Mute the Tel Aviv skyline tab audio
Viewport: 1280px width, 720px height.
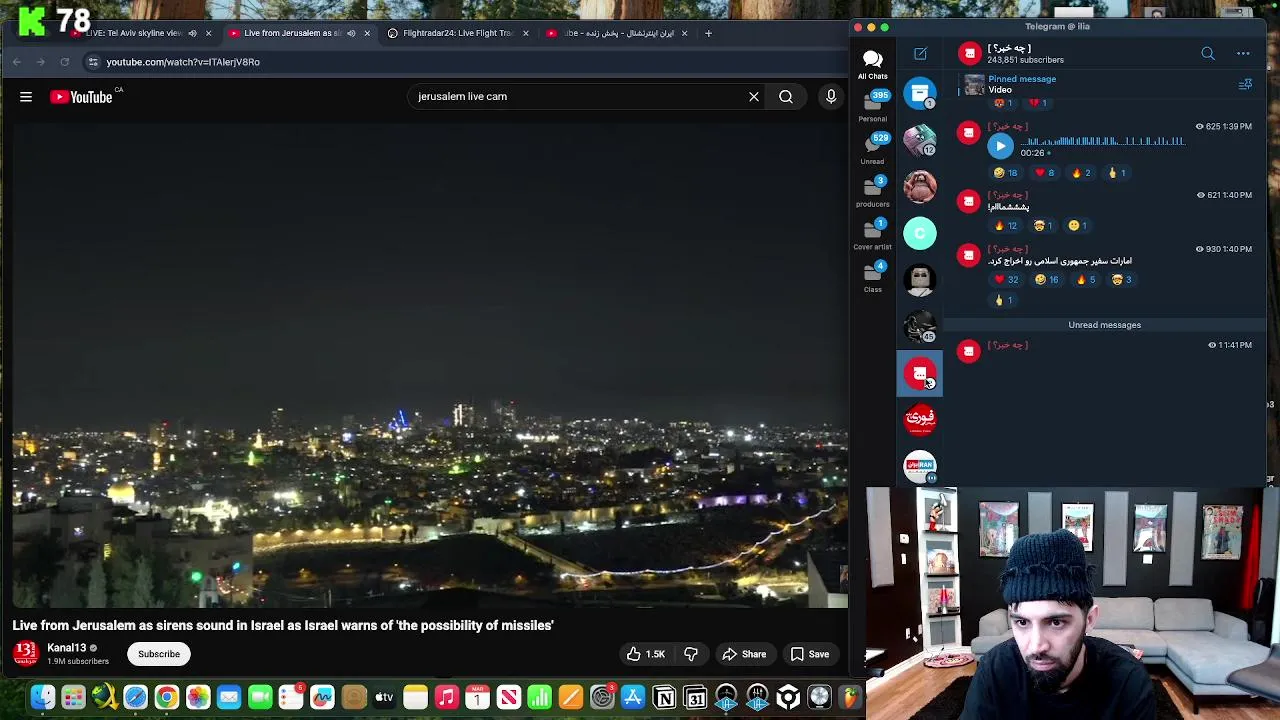192,33
